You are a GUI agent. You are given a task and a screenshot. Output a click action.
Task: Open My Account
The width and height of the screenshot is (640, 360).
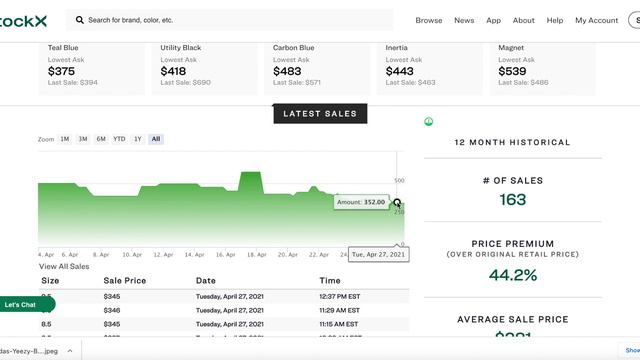596,20
